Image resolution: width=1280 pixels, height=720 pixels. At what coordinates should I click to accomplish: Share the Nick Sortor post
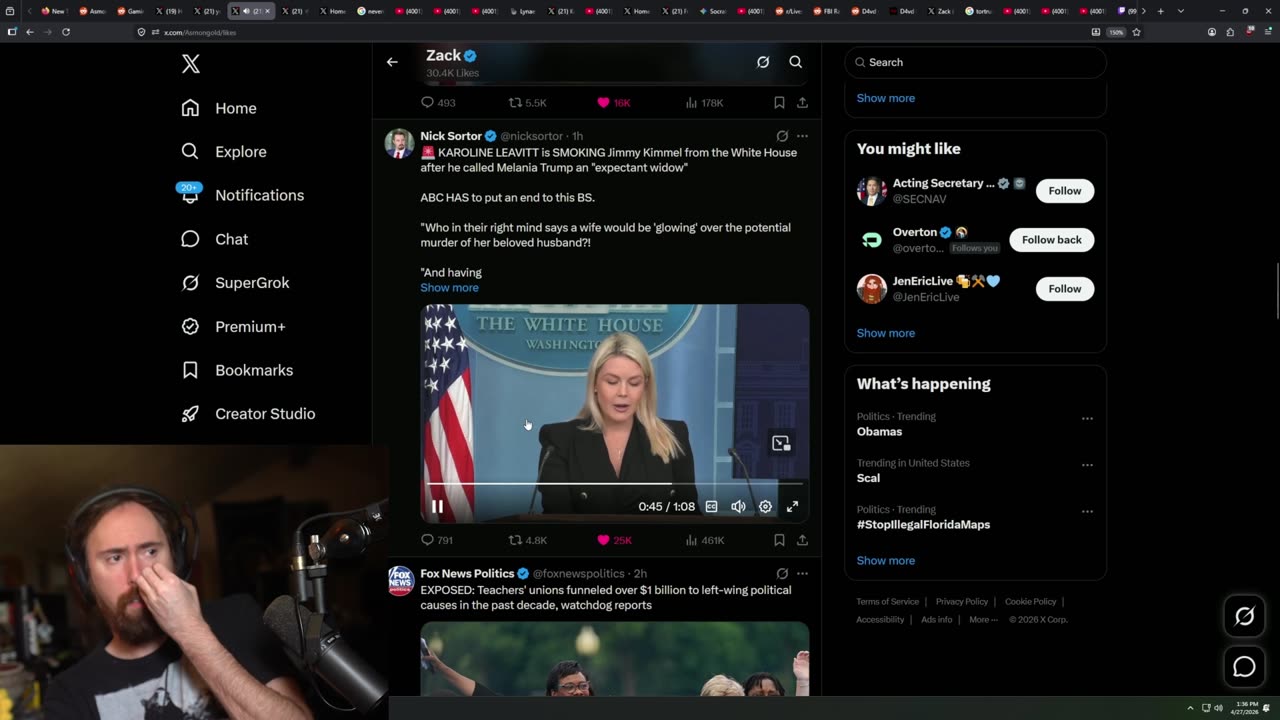point(802,540)
